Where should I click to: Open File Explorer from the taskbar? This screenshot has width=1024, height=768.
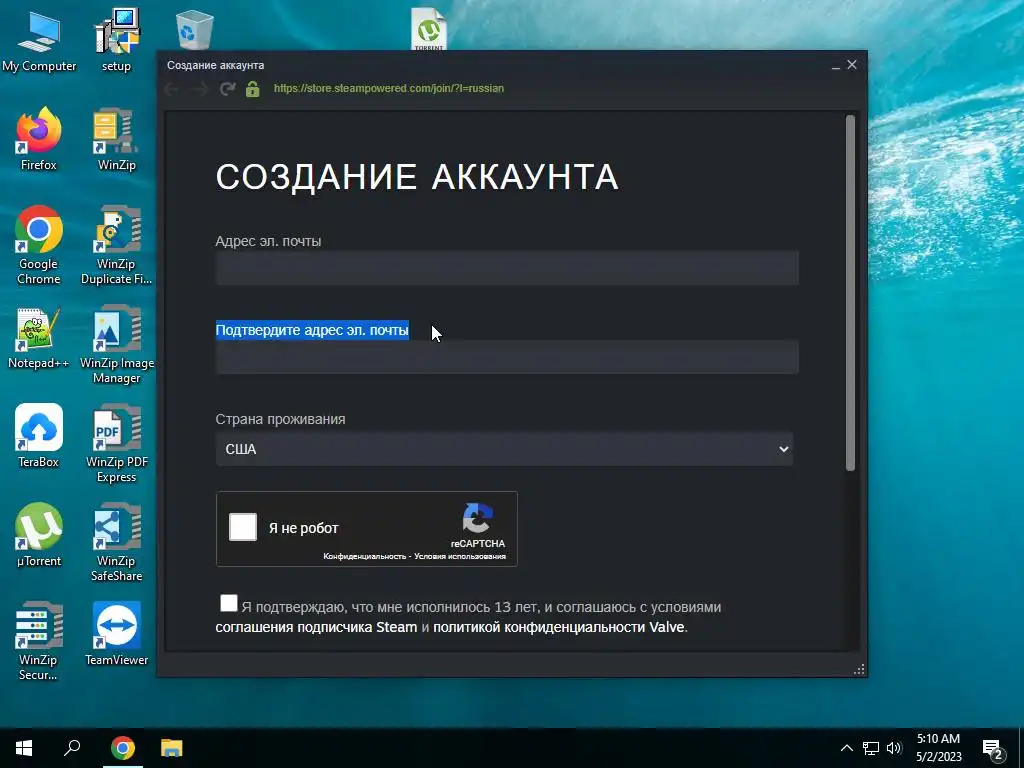point(172,748)
